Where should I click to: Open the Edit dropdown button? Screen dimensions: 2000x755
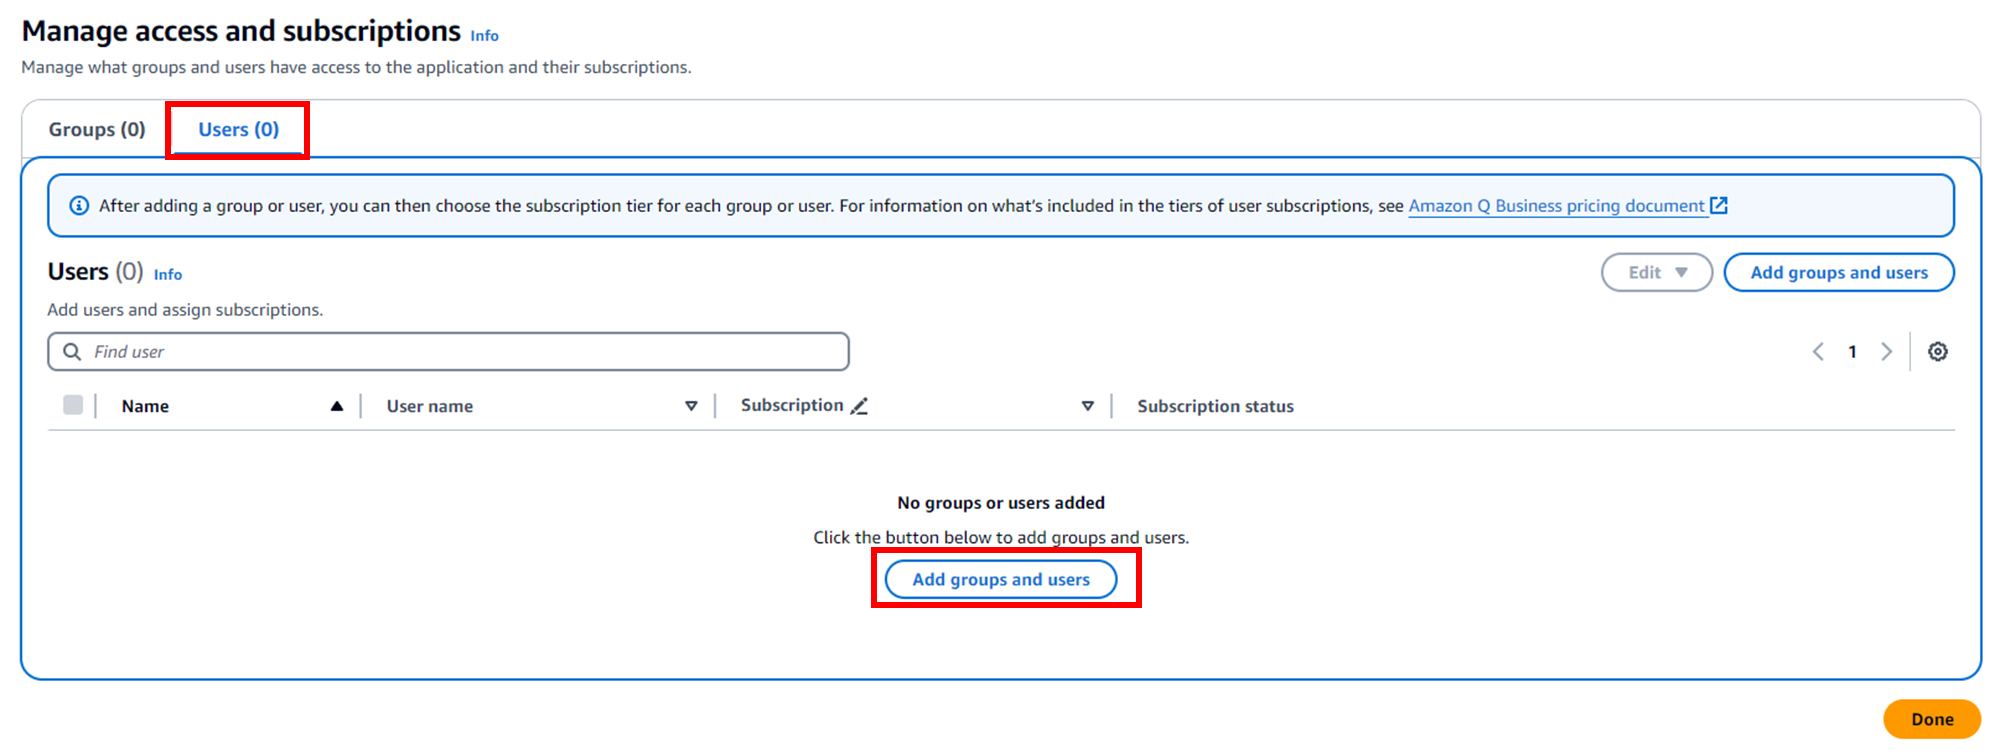coord(1657,273)
